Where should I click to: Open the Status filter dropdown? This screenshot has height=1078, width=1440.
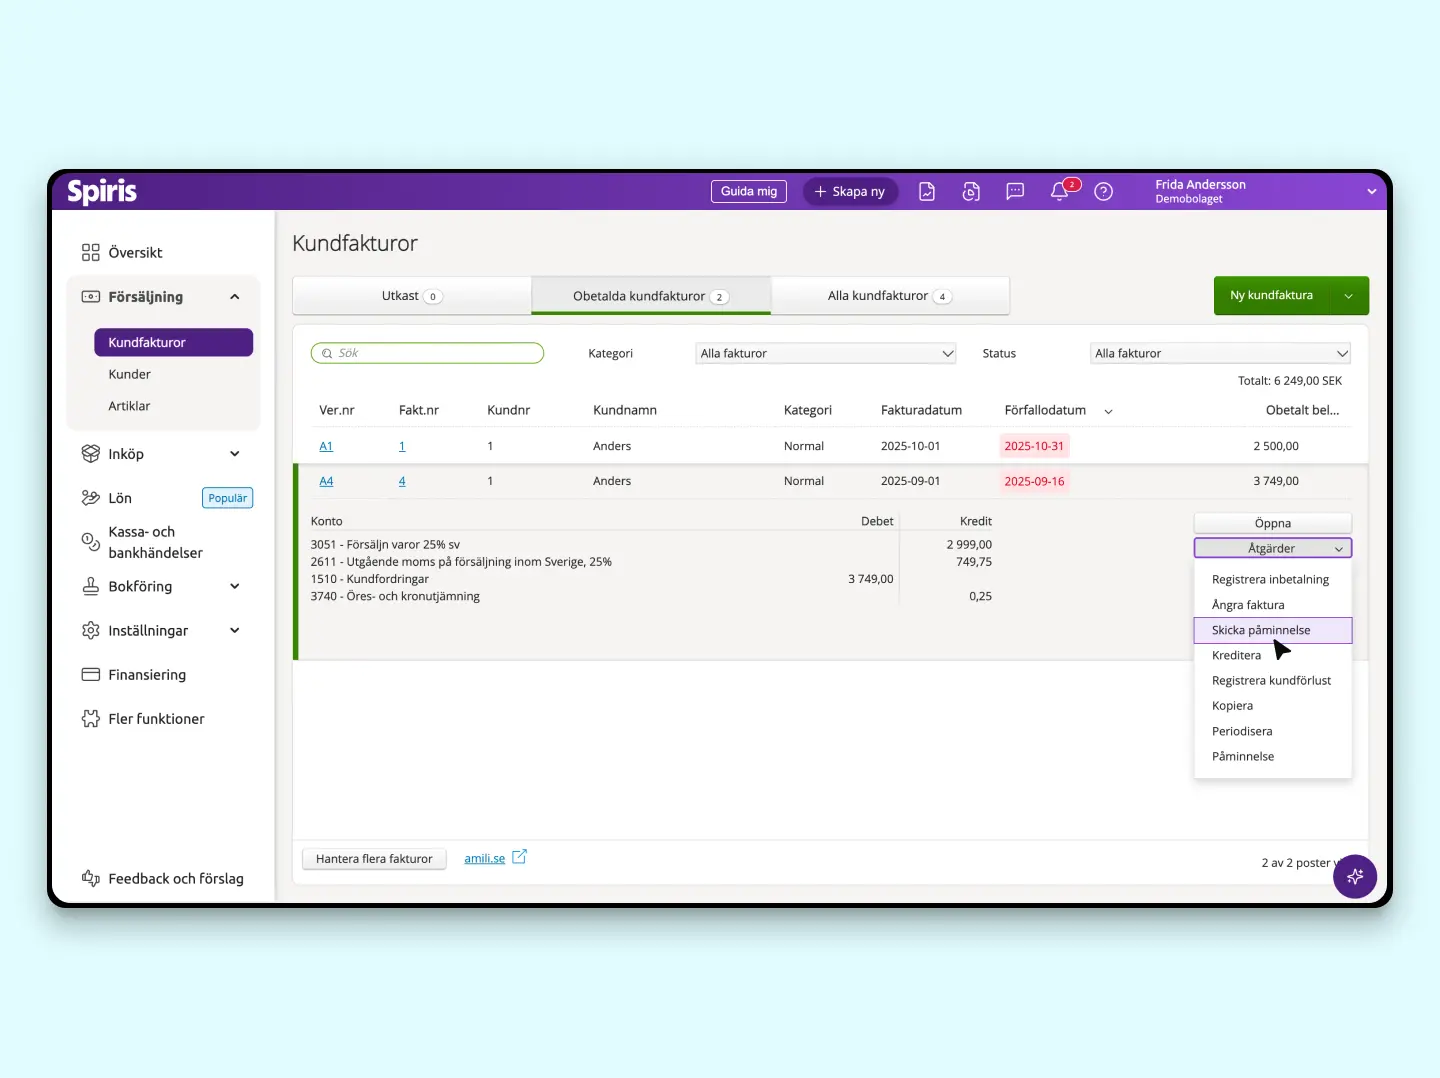[x=1220, y=354]
